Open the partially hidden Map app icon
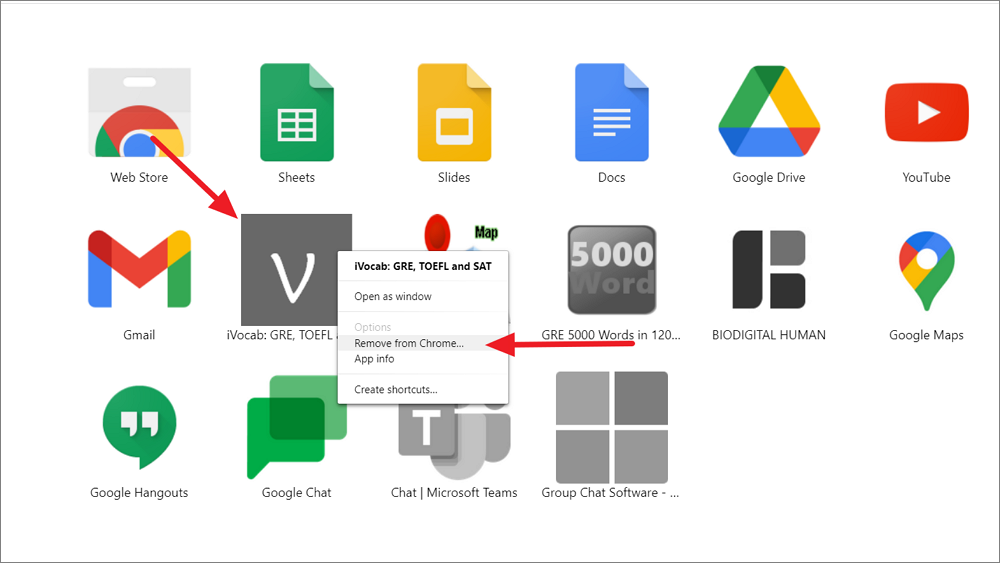Viewport: 1000px width, 563px height. (x=461, y=233)
